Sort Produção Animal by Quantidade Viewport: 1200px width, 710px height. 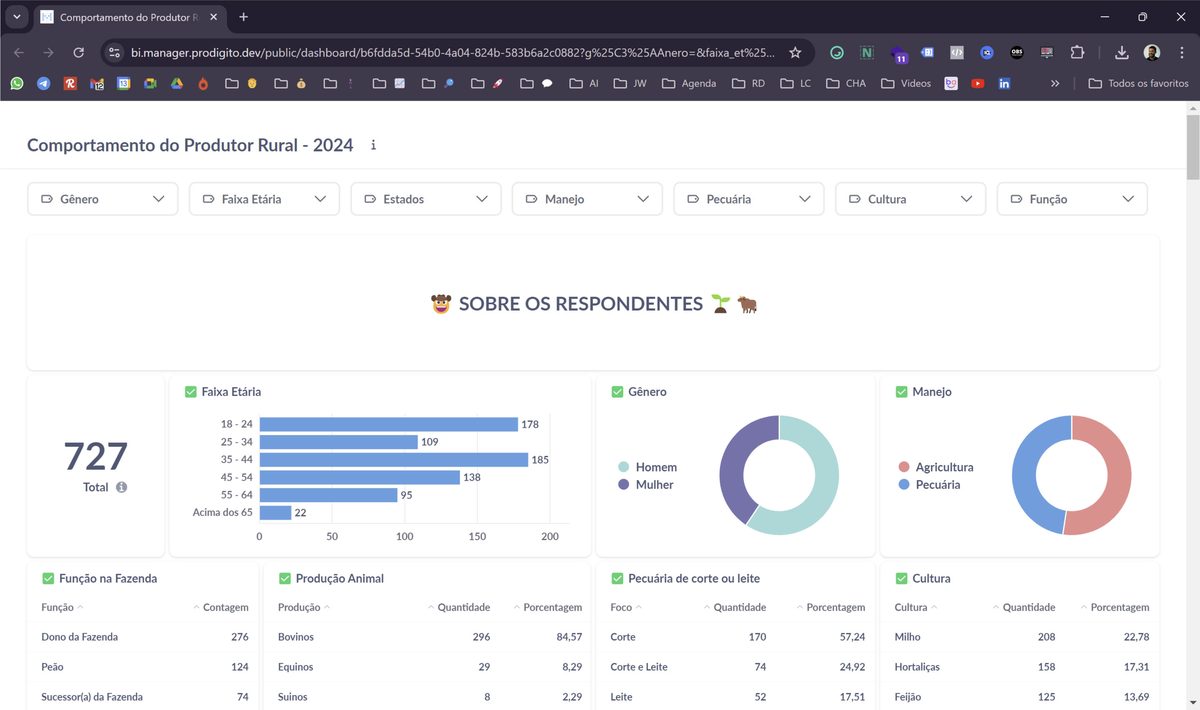click(459, 607)
